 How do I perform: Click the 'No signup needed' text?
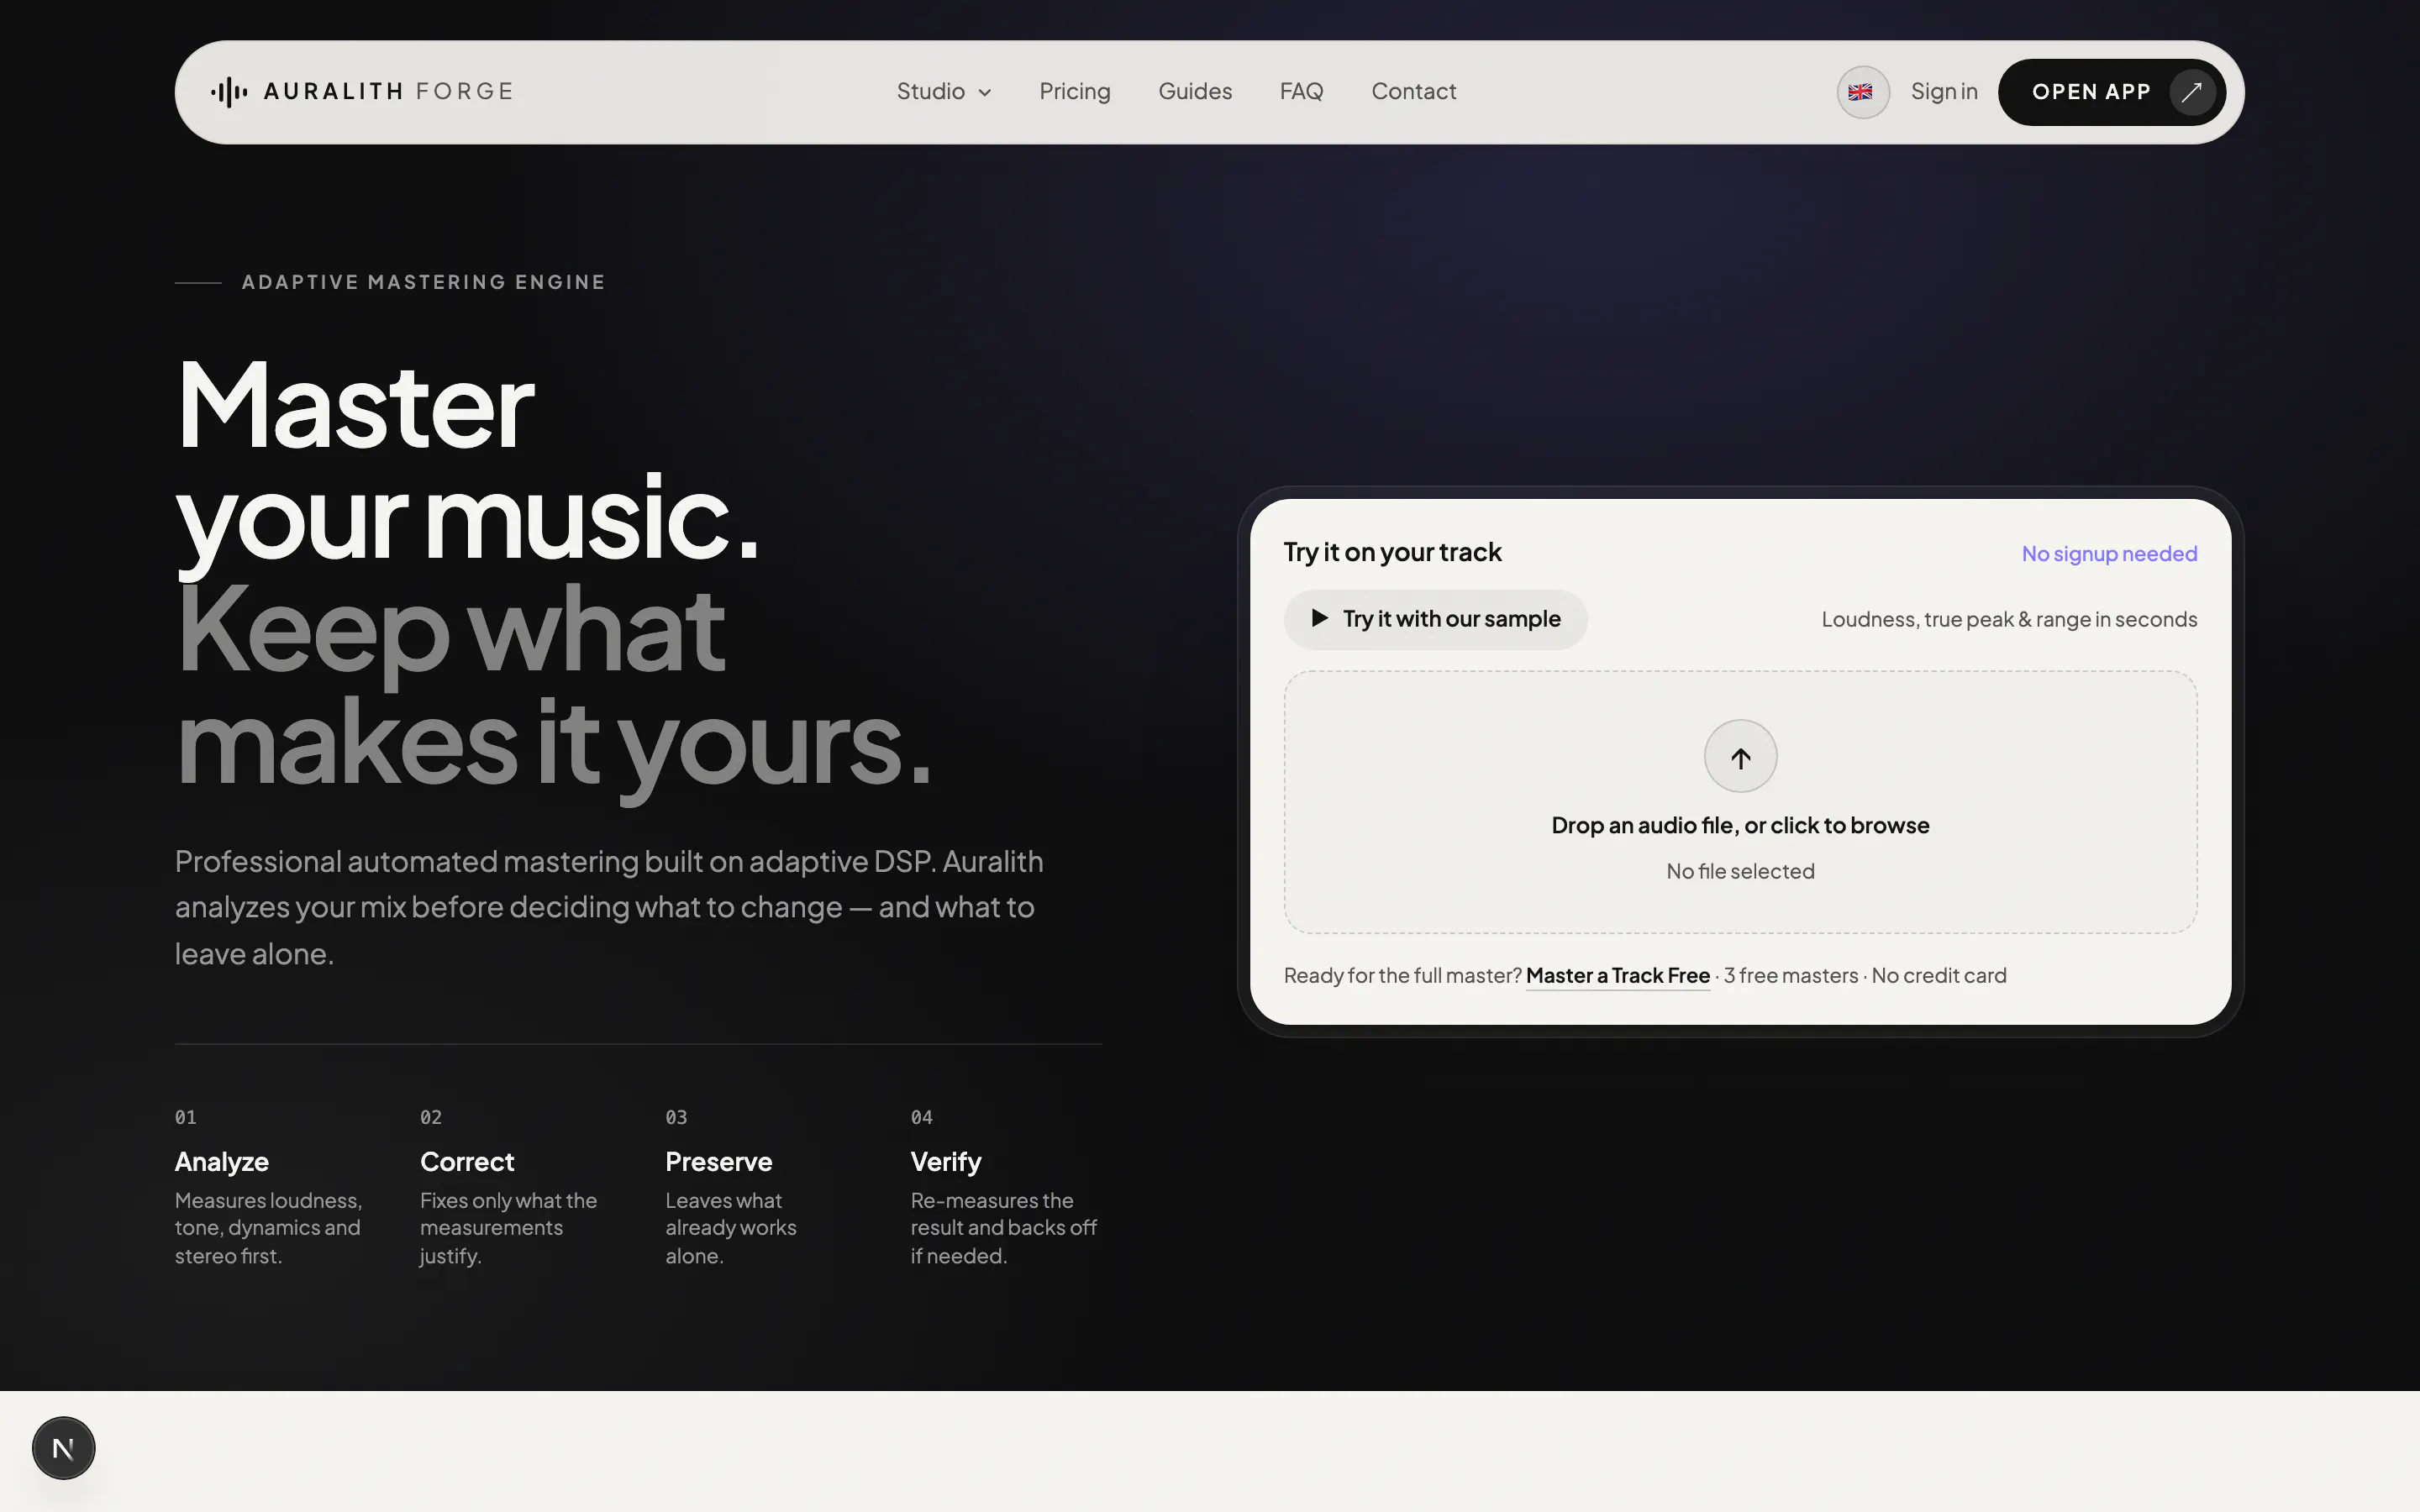(2109, 554)
